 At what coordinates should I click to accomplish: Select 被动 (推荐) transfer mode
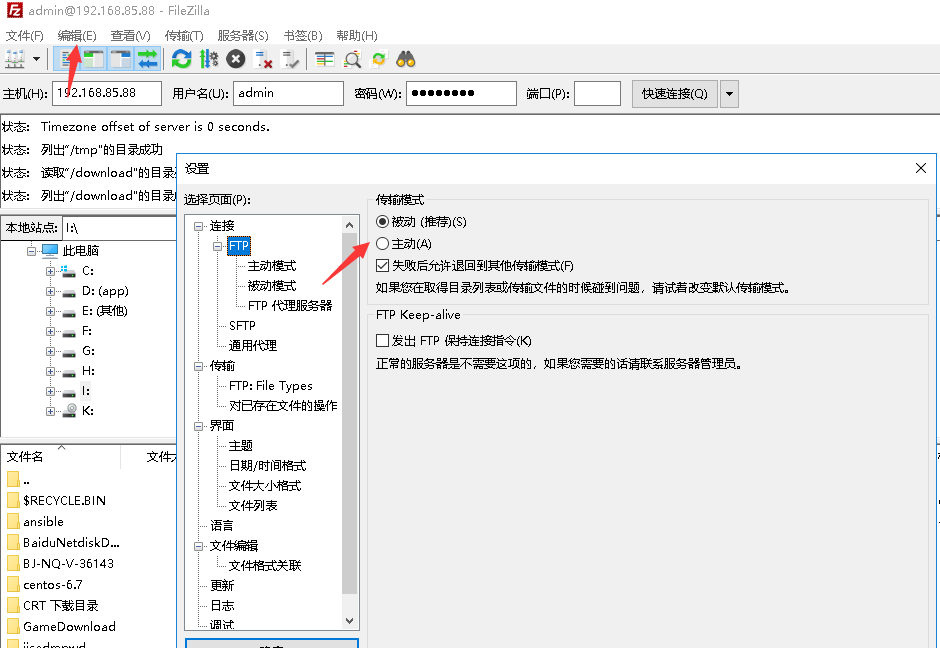click(x=382, y=222)
